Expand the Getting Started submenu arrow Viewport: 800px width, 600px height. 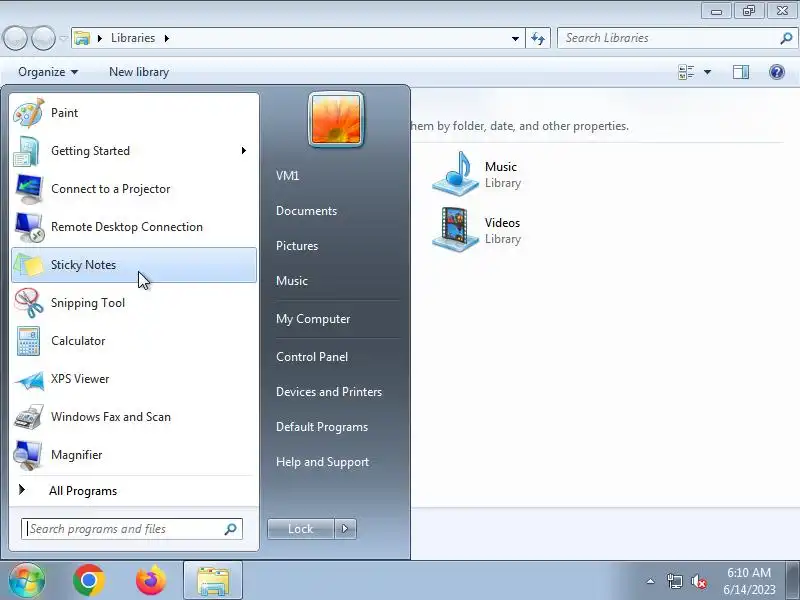coord(244,151)
